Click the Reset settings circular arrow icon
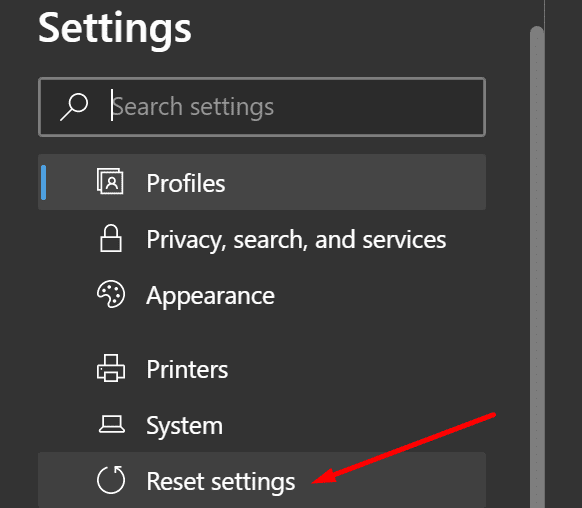Screen dimensions: 582x508 111,479
